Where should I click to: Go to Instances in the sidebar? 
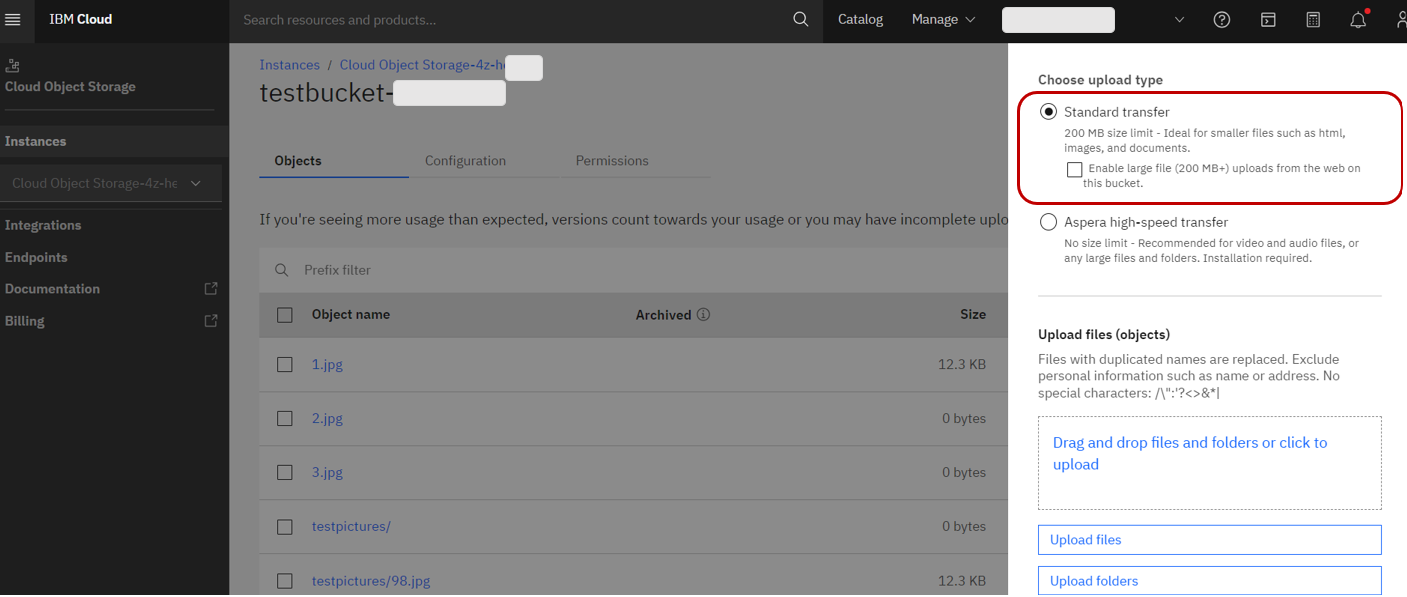click(35, 142)
